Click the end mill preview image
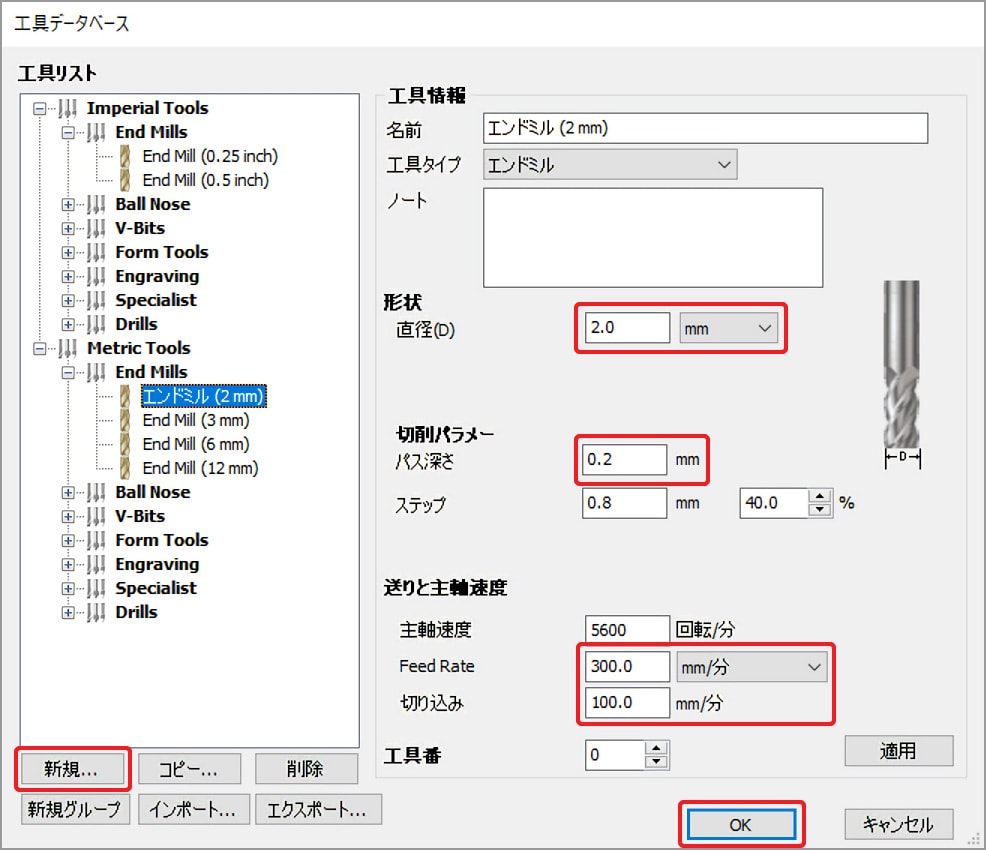This screenshot has width=986, height=850. pos(902,375)
